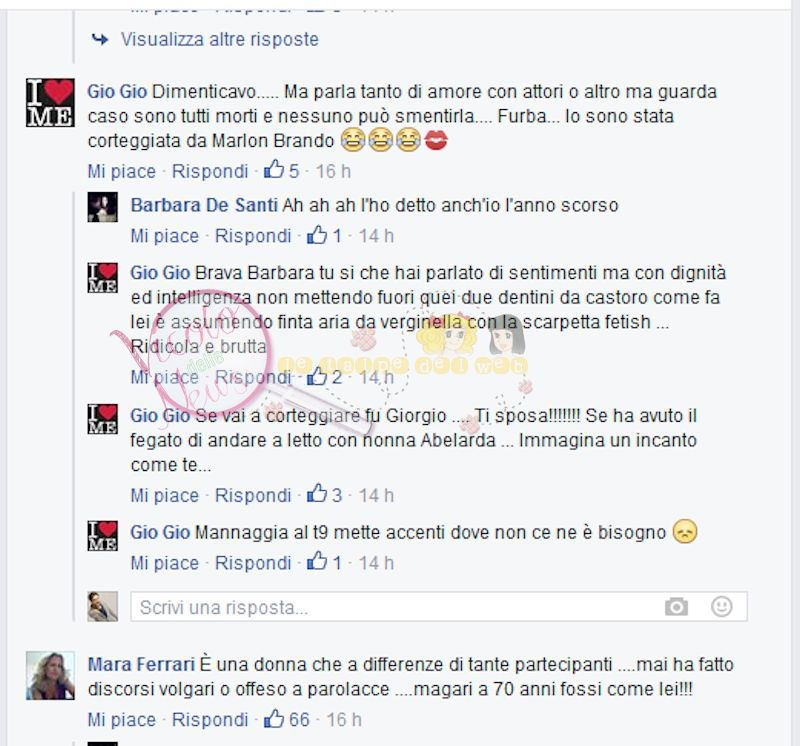The image size is (800, 746).
Task: Click Mi piace under Barbara De Santi's reply
Action: (x=164, y=236)
